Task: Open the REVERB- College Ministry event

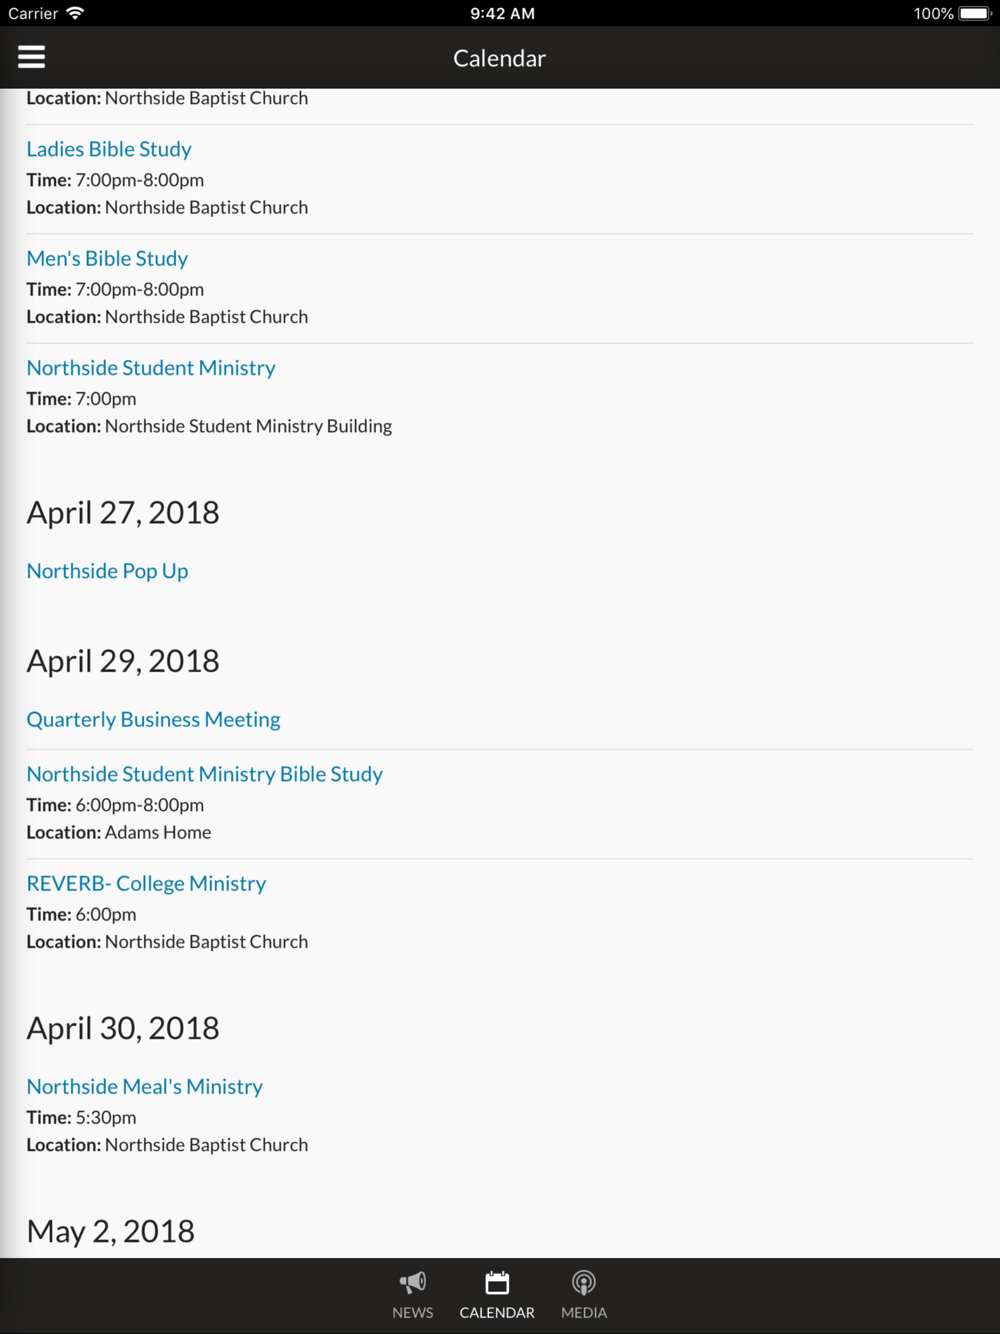Action: click(146, 884)
